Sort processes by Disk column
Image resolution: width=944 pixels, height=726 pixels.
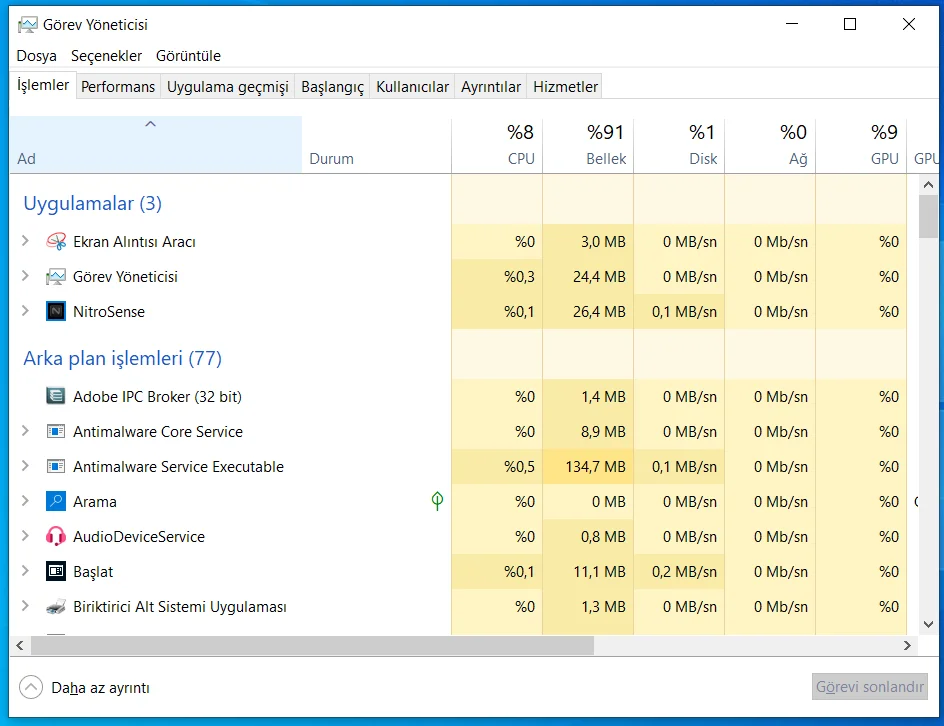coord(679,144)
